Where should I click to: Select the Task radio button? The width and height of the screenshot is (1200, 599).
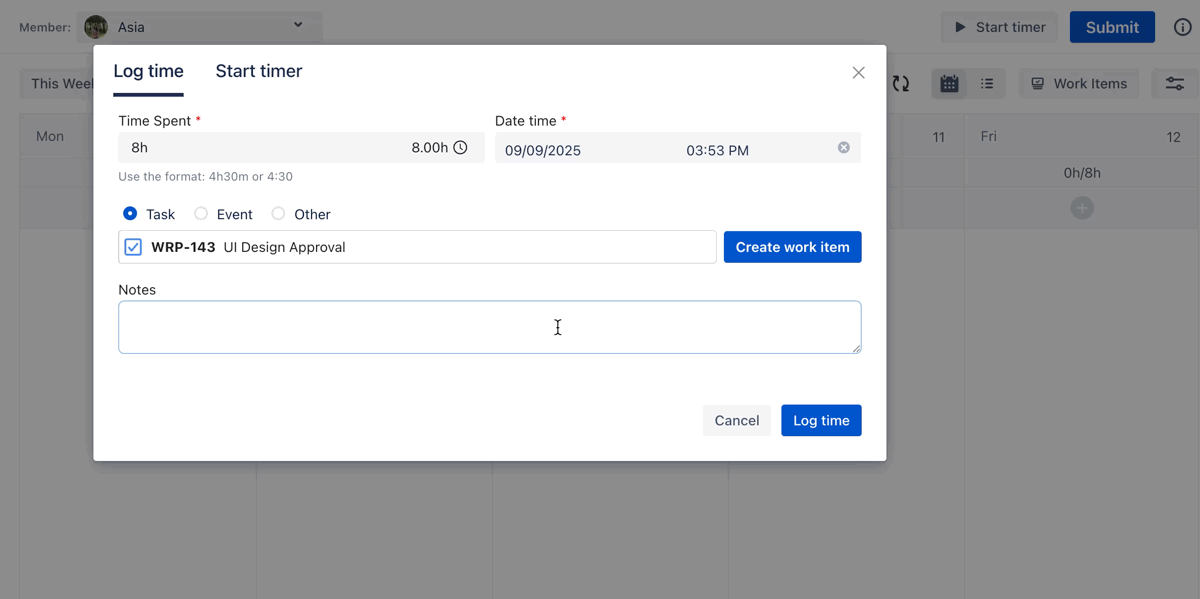[x=130, y=214]
